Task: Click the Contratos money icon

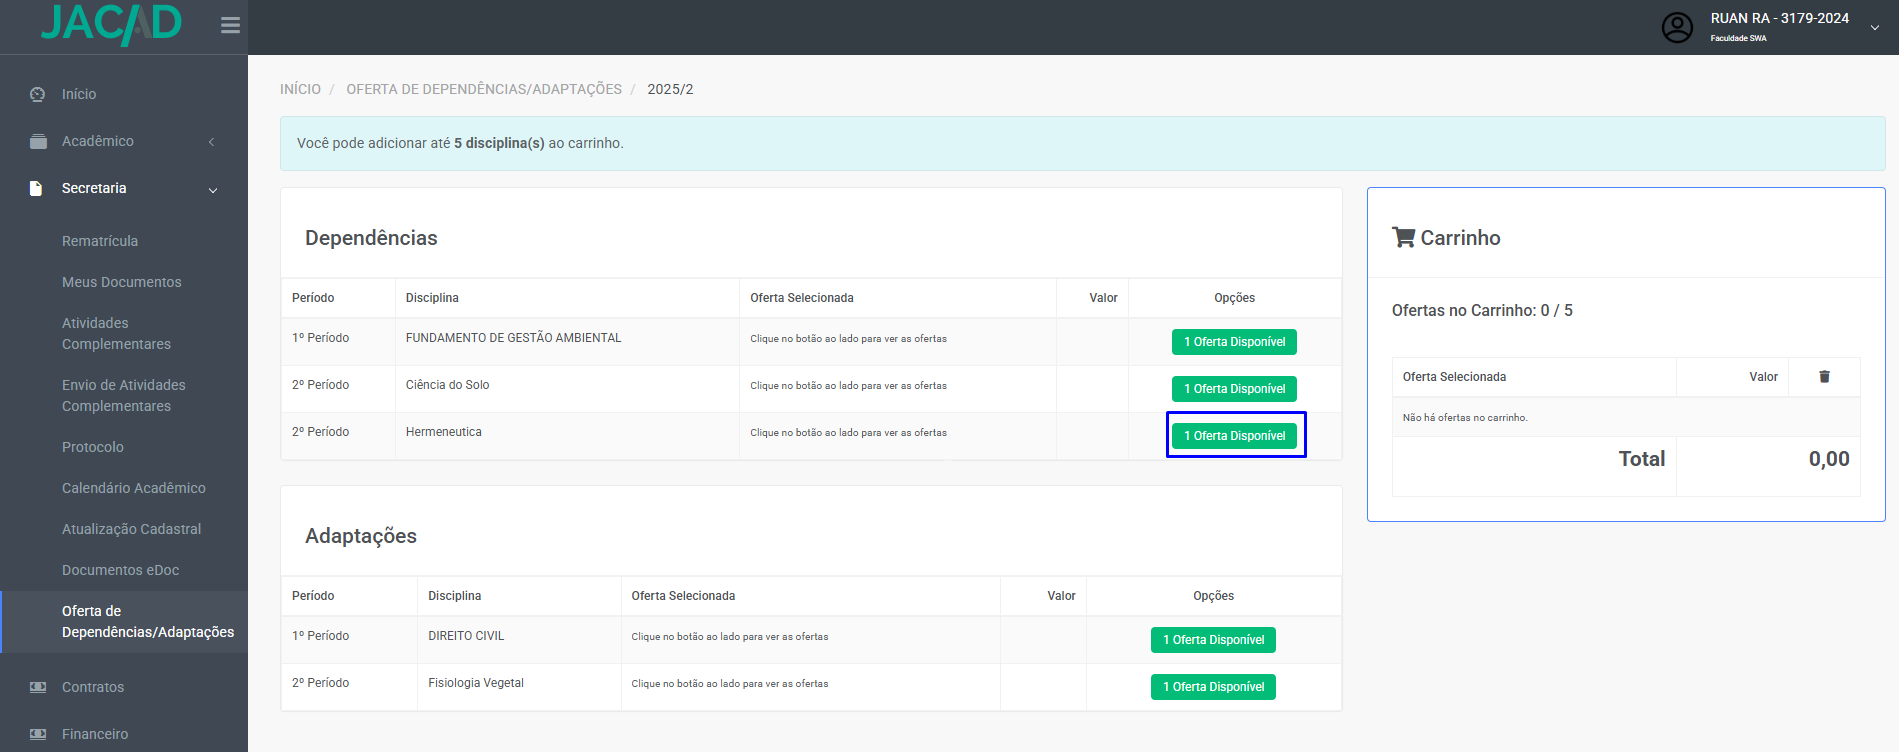Action: (38, 687)
